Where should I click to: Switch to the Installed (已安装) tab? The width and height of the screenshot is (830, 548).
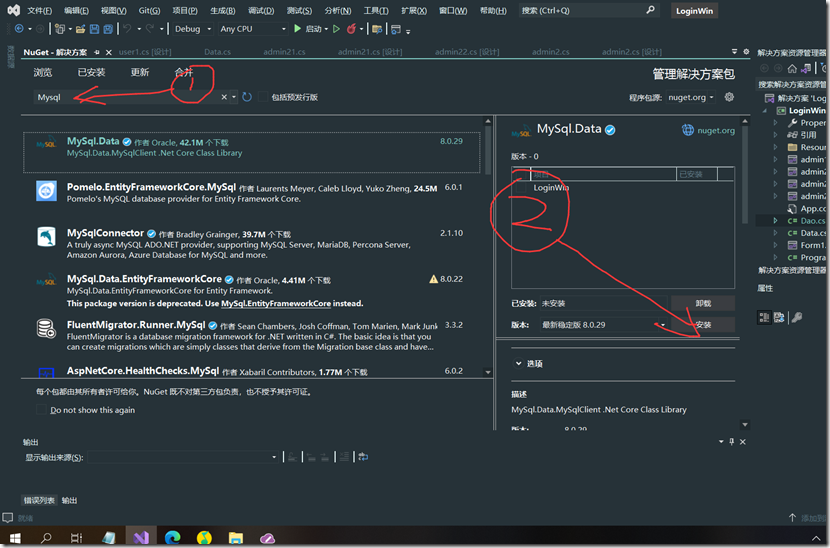[x=91, y=73]
